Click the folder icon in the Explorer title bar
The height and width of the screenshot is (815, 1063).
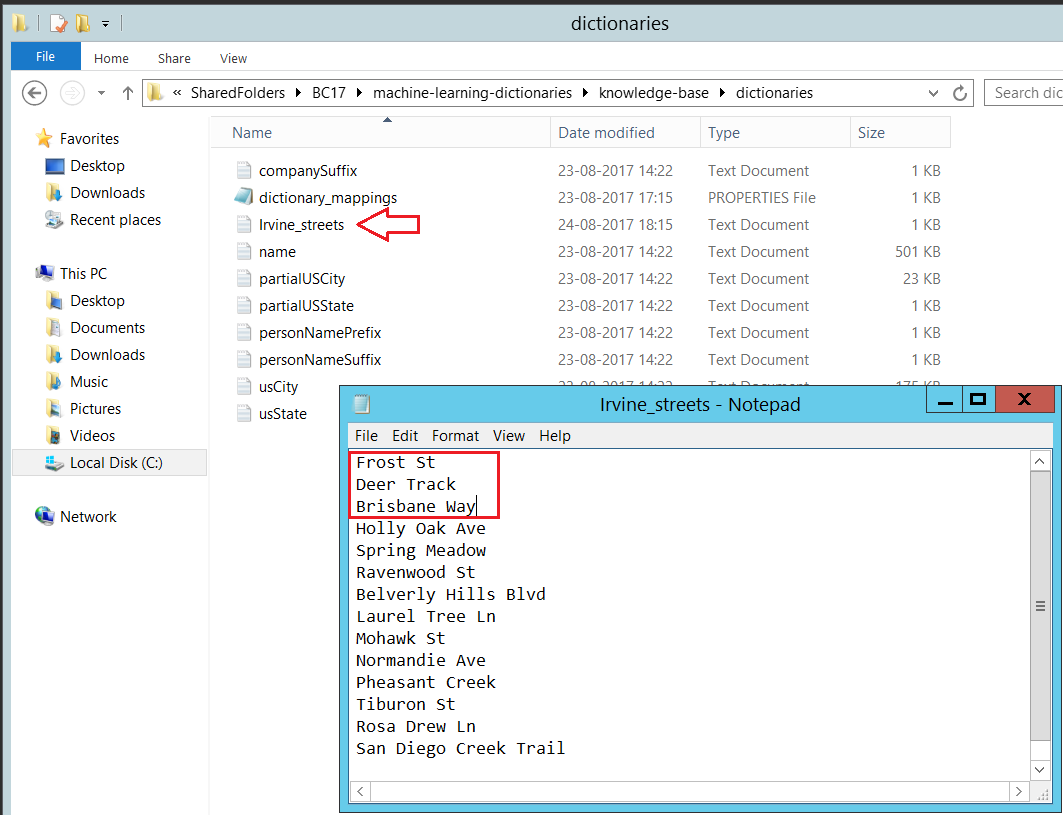(20, 24)
